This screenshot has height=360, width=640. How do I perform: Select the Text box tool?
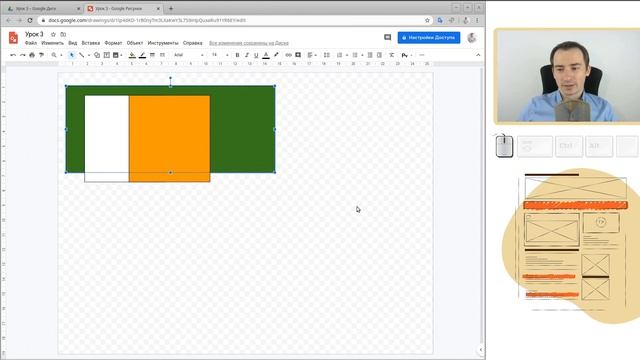pyautogui.click(x=107, y=55)
